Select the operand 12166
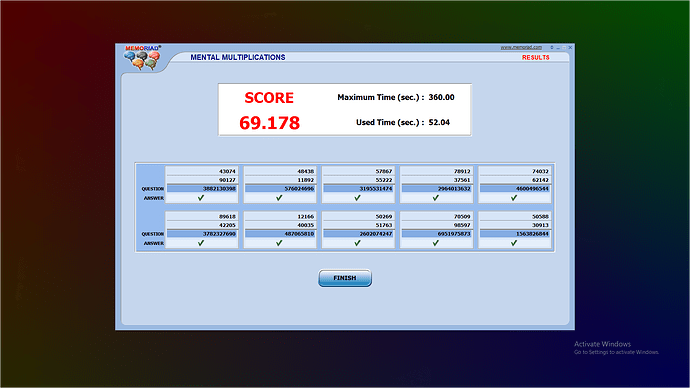The image size is (690, 388). click(x=305, y=216)
